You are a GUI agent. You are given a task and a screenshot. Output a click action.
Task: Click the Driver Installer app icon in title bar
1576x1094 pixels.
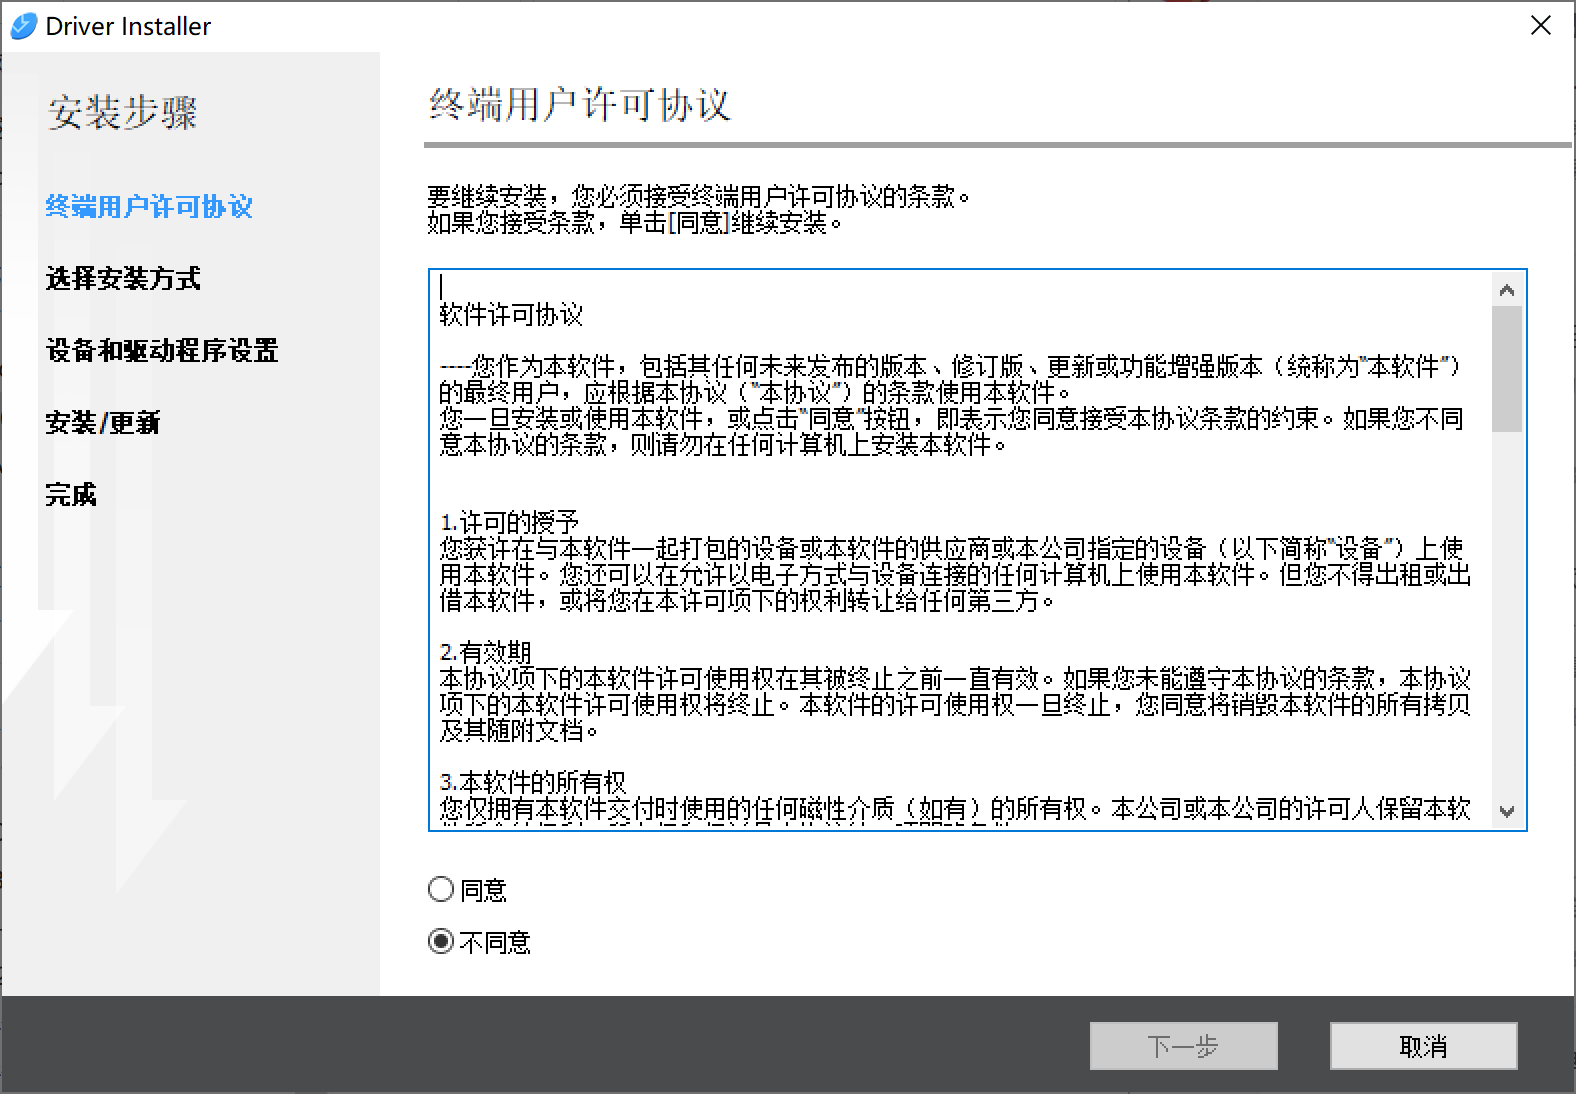click(23, 26)
